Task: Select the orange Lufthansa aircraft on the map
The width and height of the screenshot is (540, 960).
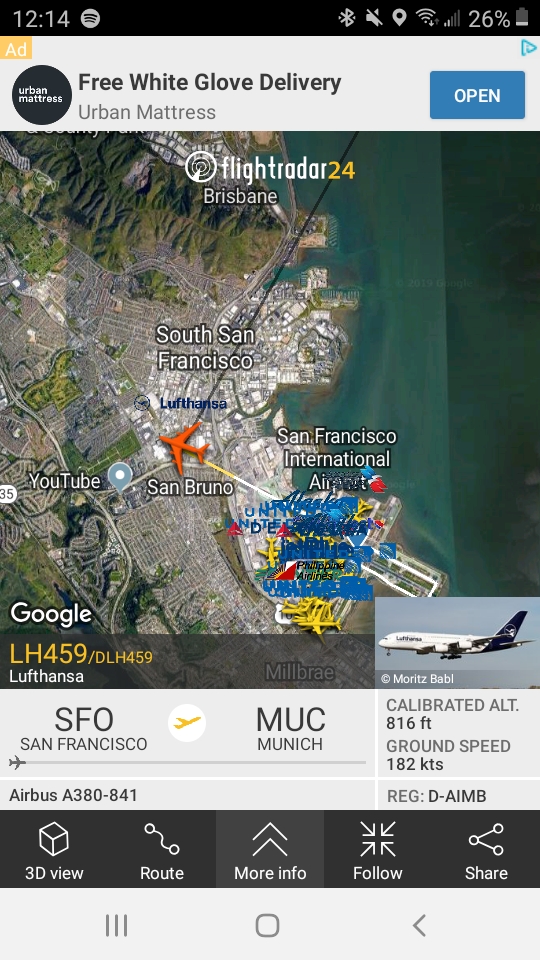Action: 184,447
